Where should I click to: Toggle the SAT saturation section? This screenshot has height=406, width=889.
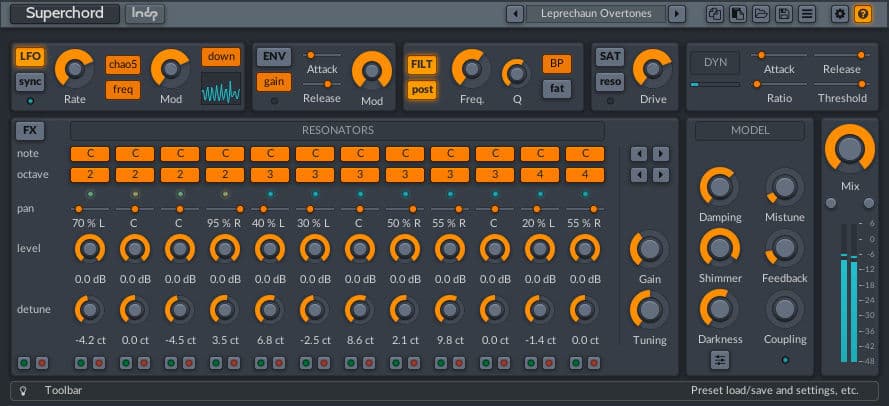[610, 57]
